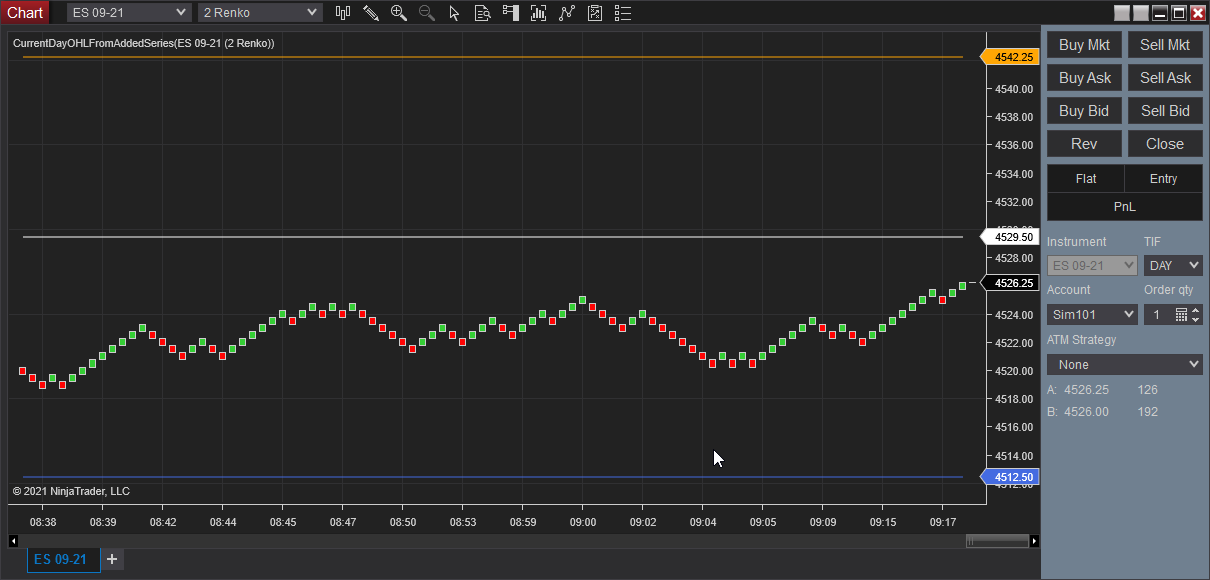Screen dimensions: 1210x580
Task: Add a new chart tab with plus
Action: tap(112, 559)
